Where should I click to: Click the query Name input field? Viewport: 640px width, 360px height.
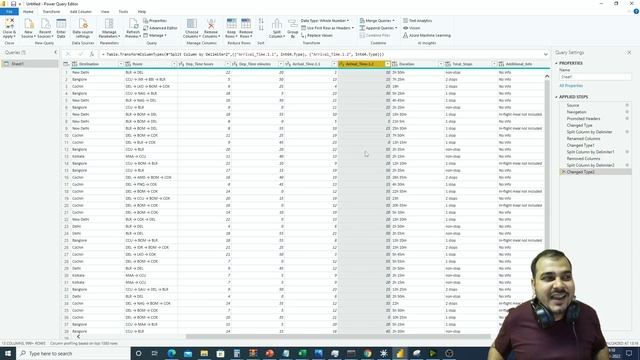click(x=595, y=77)
